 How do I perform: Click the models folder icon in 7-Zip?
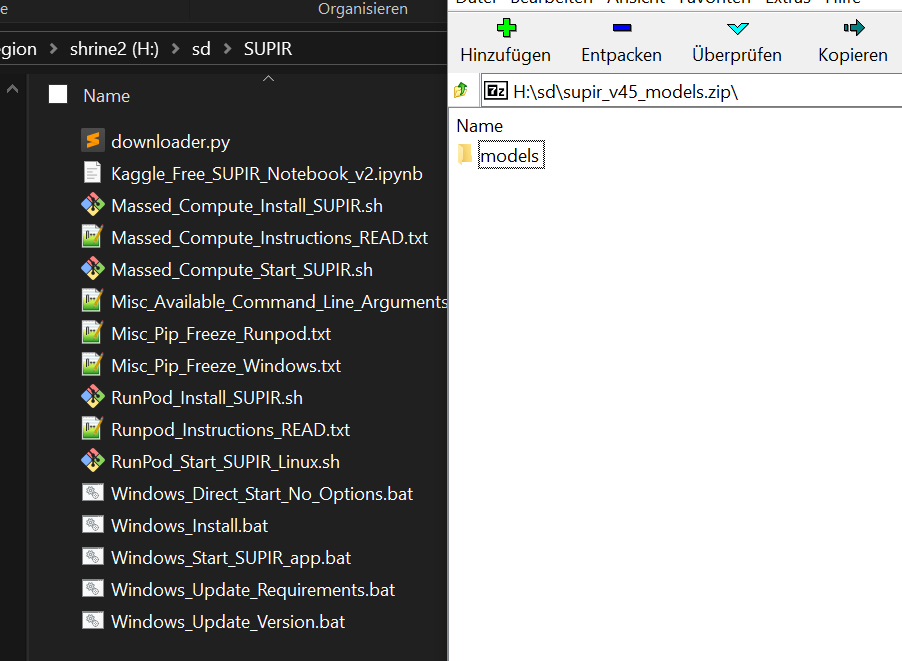click(x=466, y=155)
